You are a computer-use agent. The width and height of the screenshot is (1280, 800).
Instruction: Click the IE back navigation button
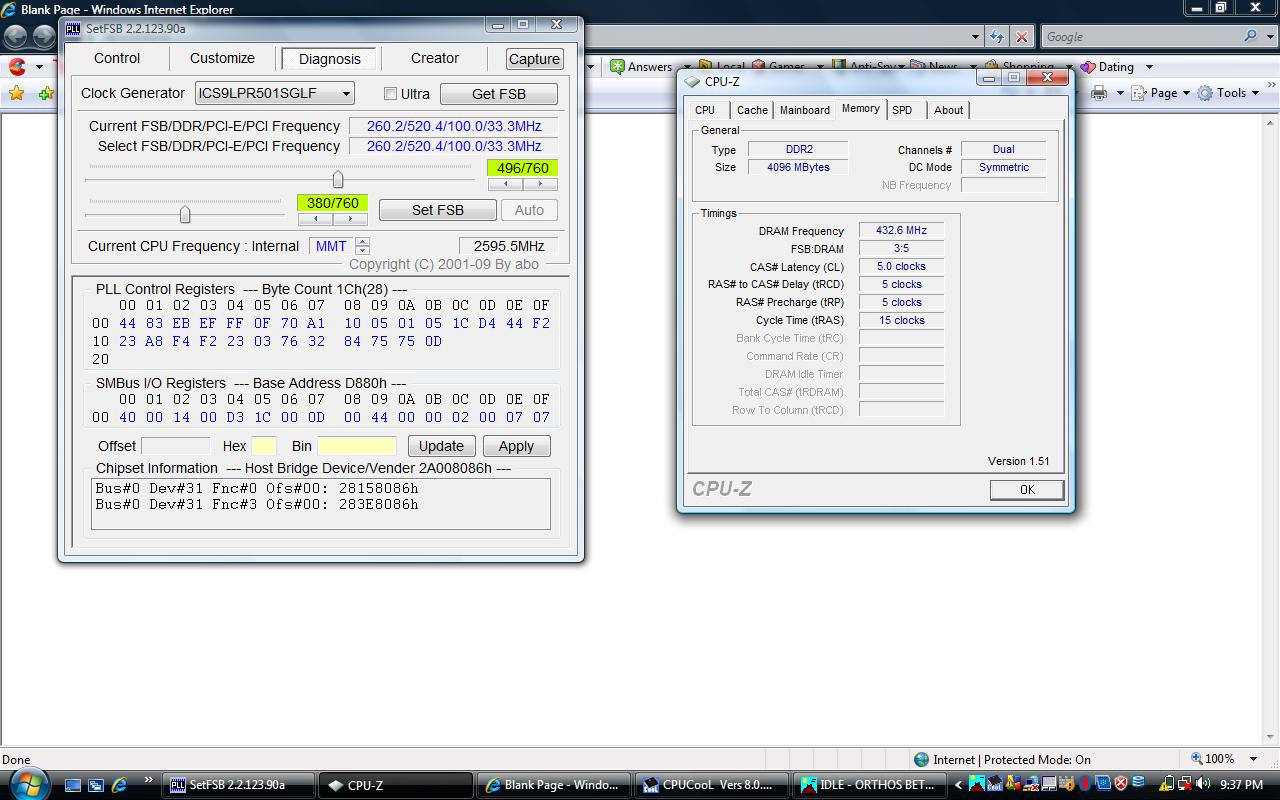(15, 37)
